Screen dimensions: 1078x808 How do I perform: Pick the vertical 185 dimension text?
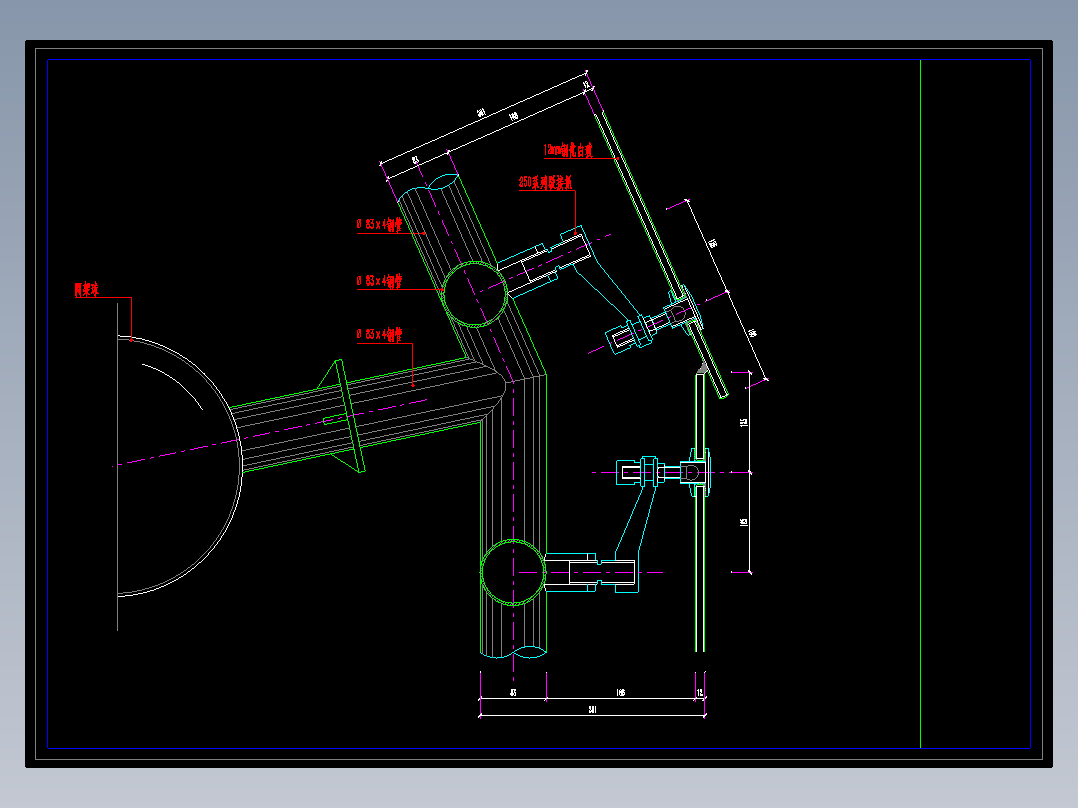743,522
